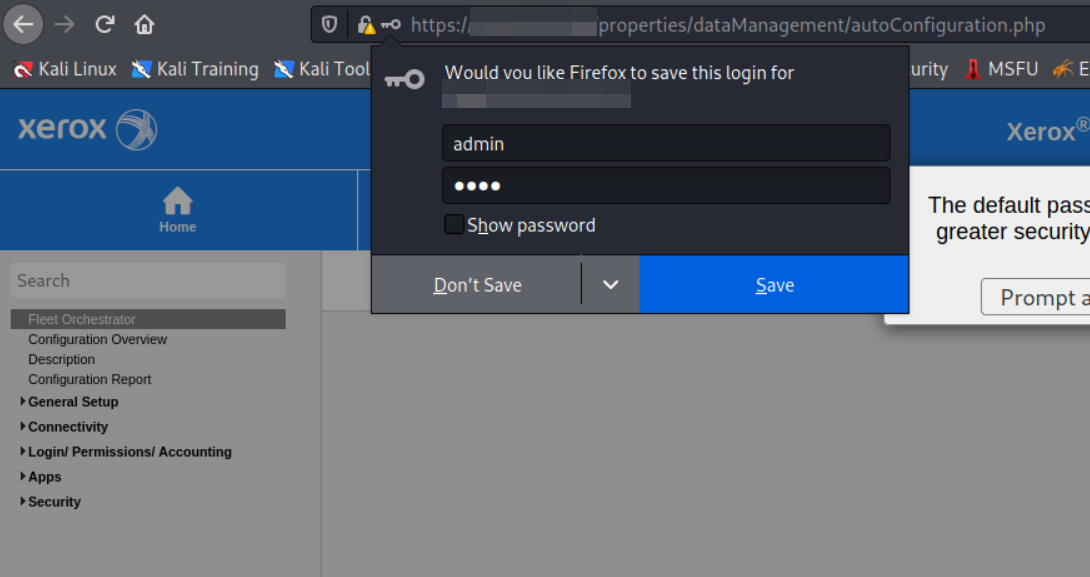Expand the Connectivity section
The image size is (1090, 577).
coord(64,427)
